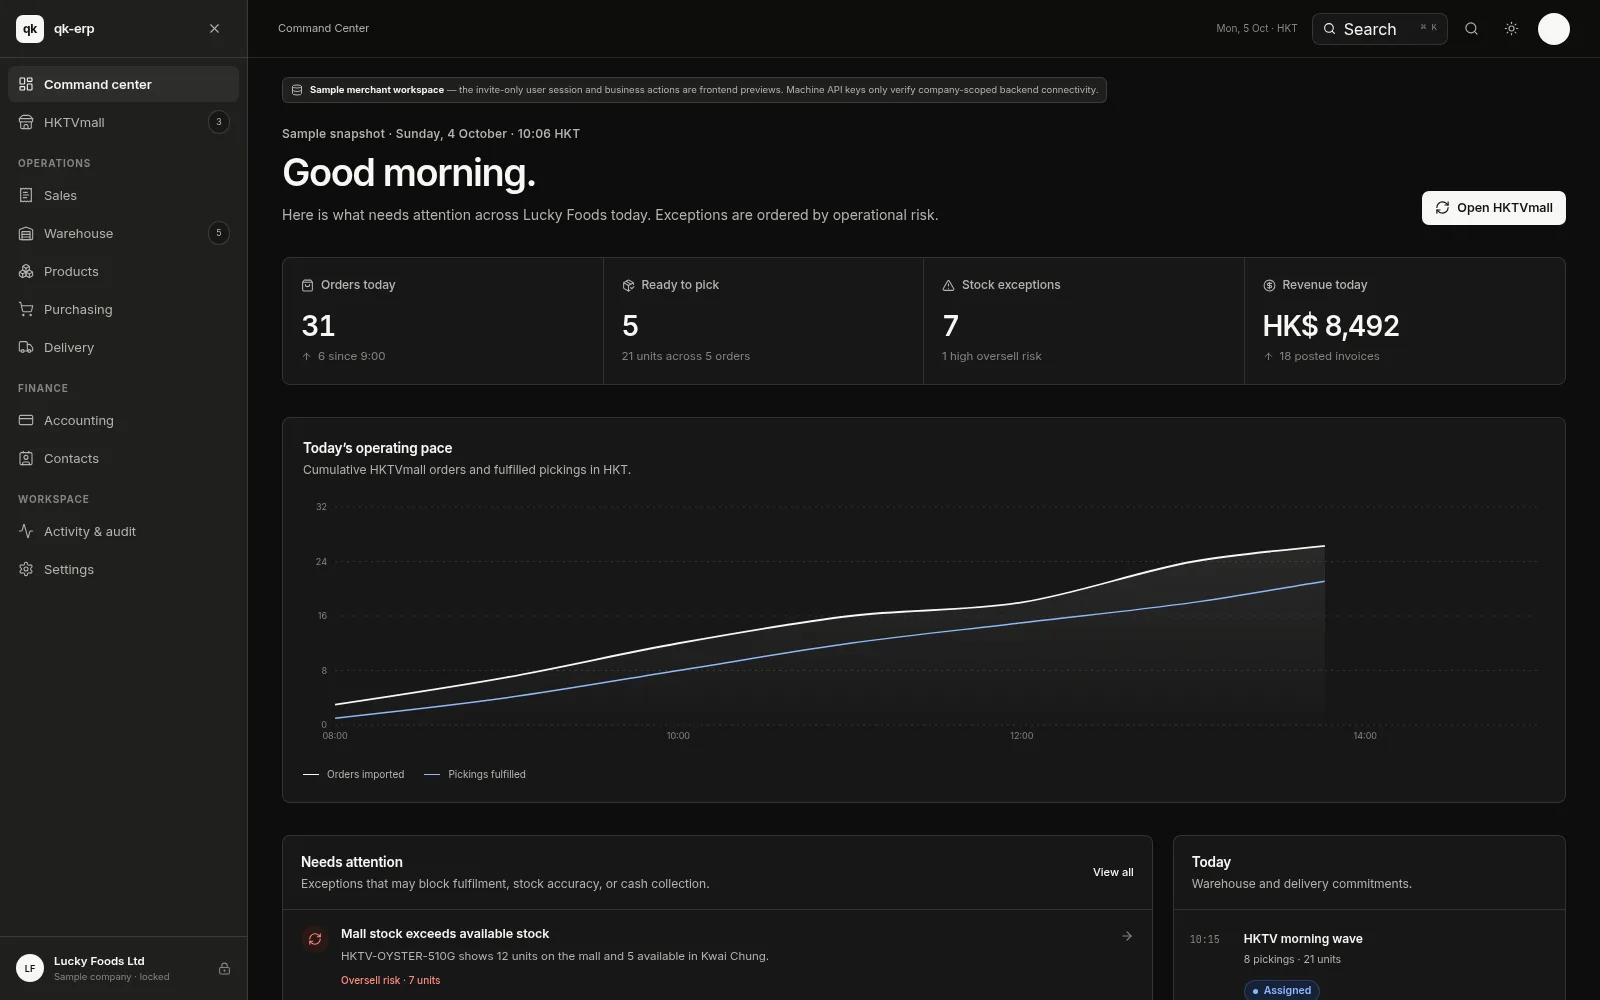Click the Accounting card icon

[x=26, y=420]
